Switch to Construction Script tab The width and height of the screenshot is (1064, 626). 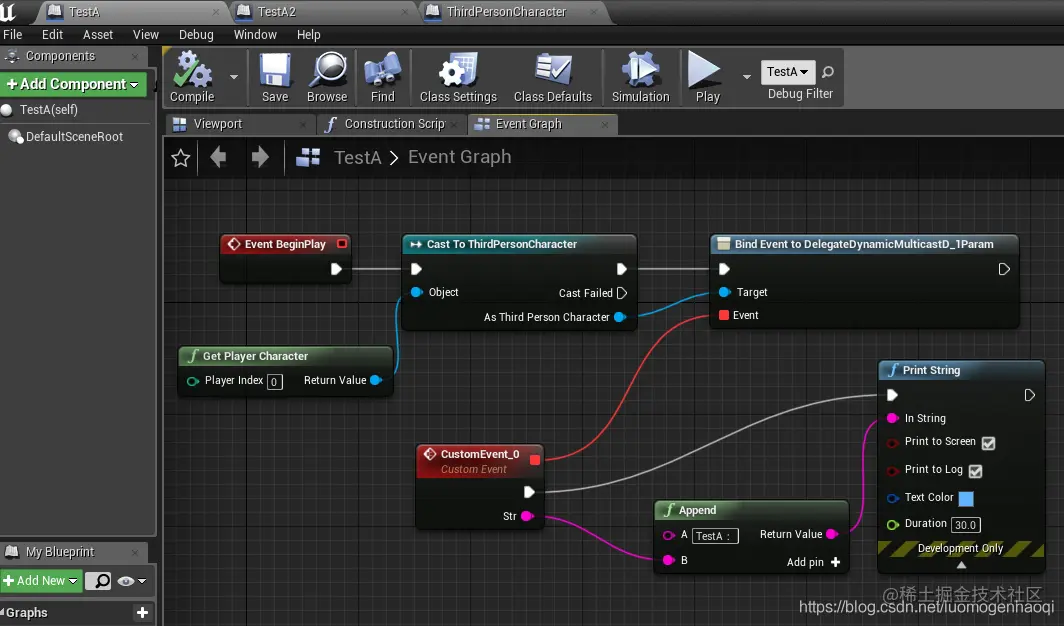point(392,124)
